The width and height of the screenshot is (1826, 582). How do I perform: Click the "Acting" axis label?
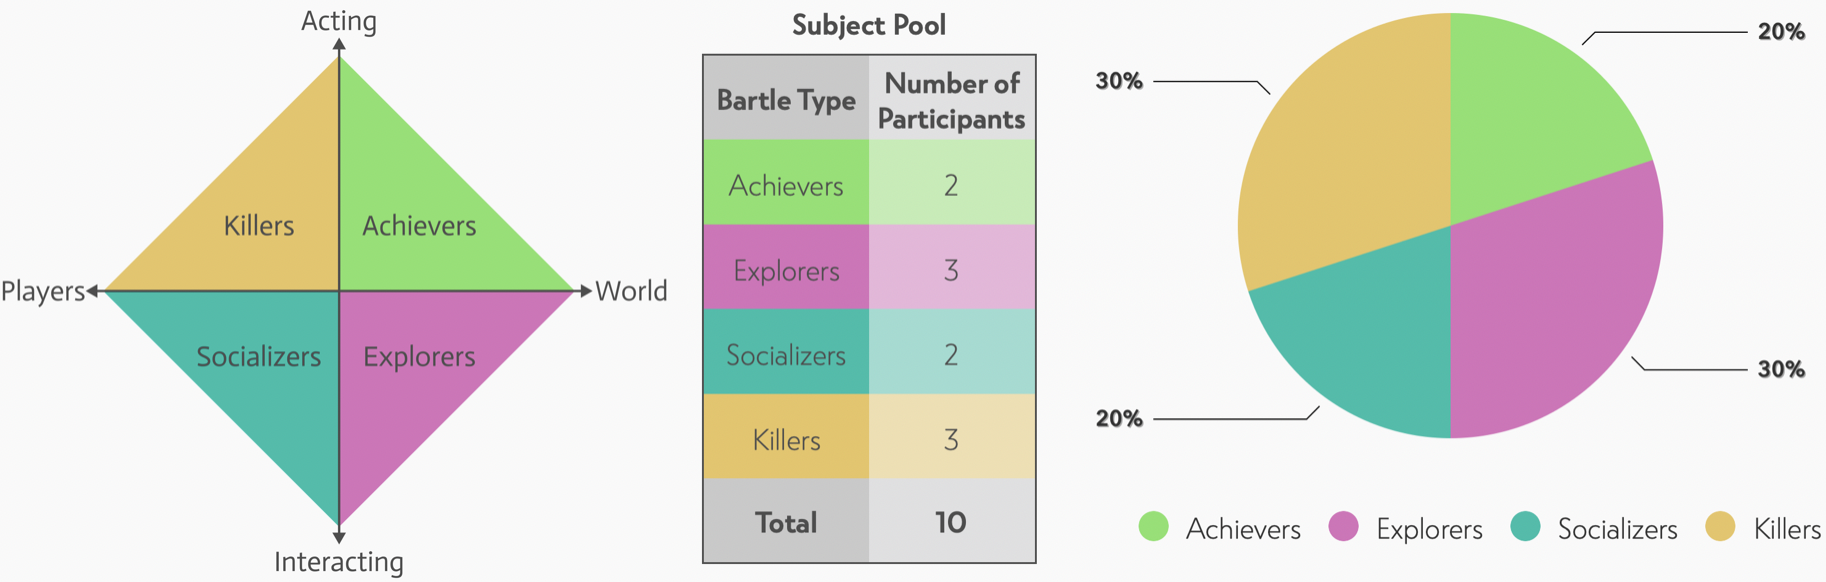click(x=339, y=21)
